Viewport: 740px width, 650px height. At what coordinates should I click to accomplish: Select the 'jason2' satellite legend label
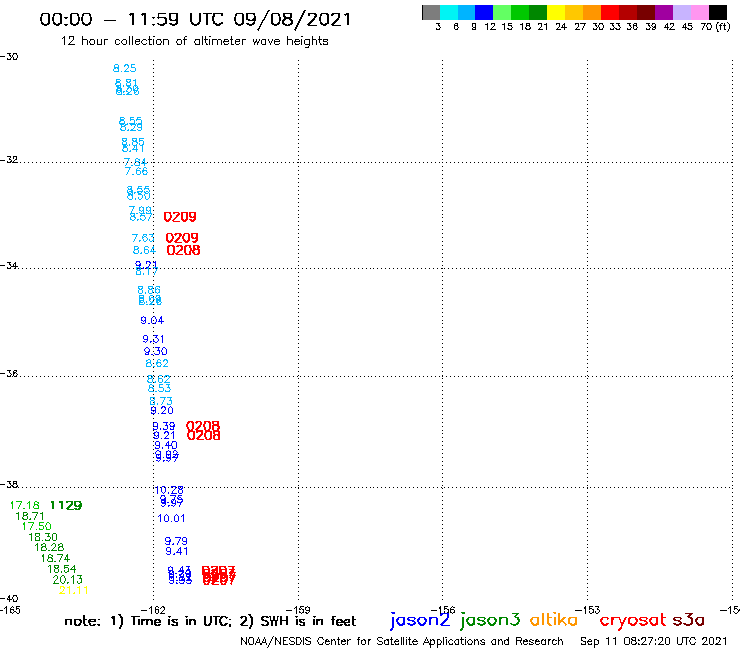pyautogui.click(x=420, y=620)
